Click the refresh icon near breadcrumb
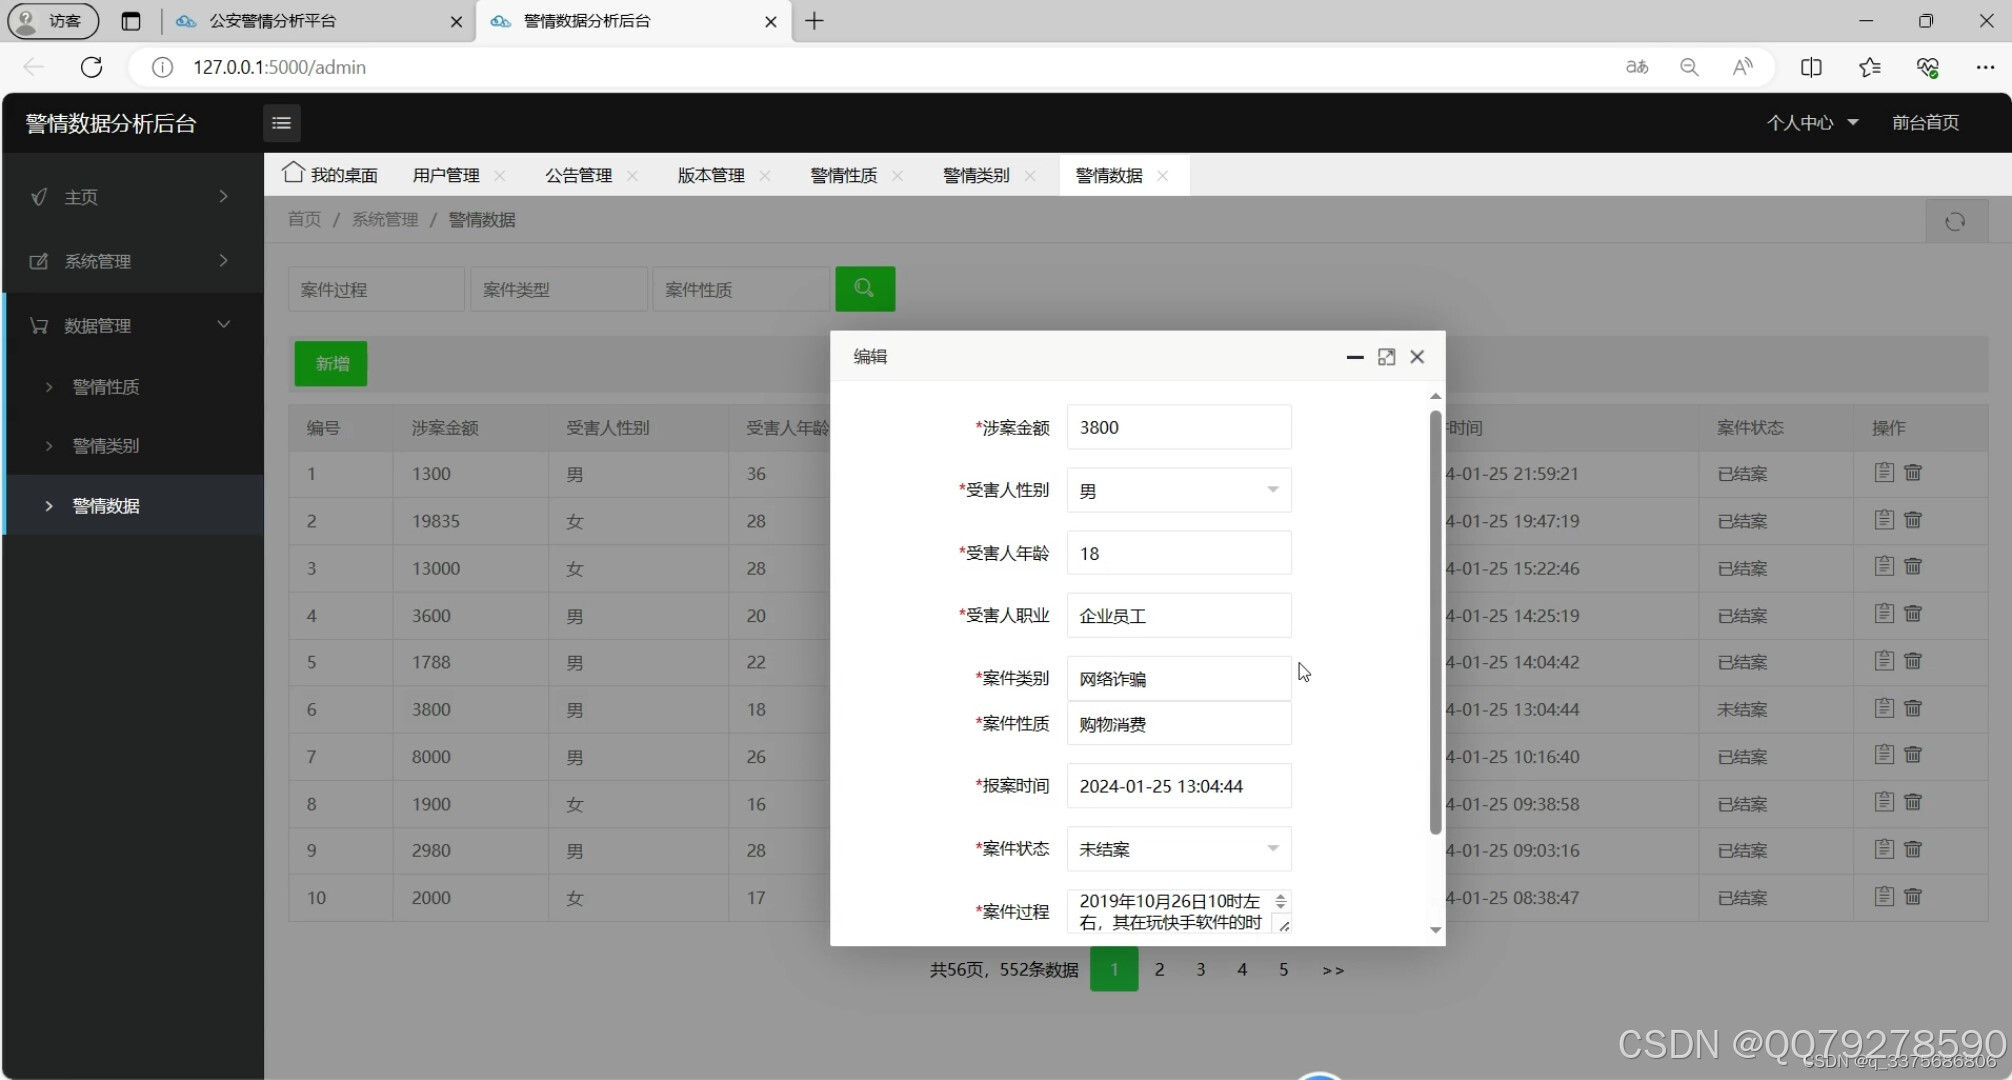 click(x=1955, y=222)
